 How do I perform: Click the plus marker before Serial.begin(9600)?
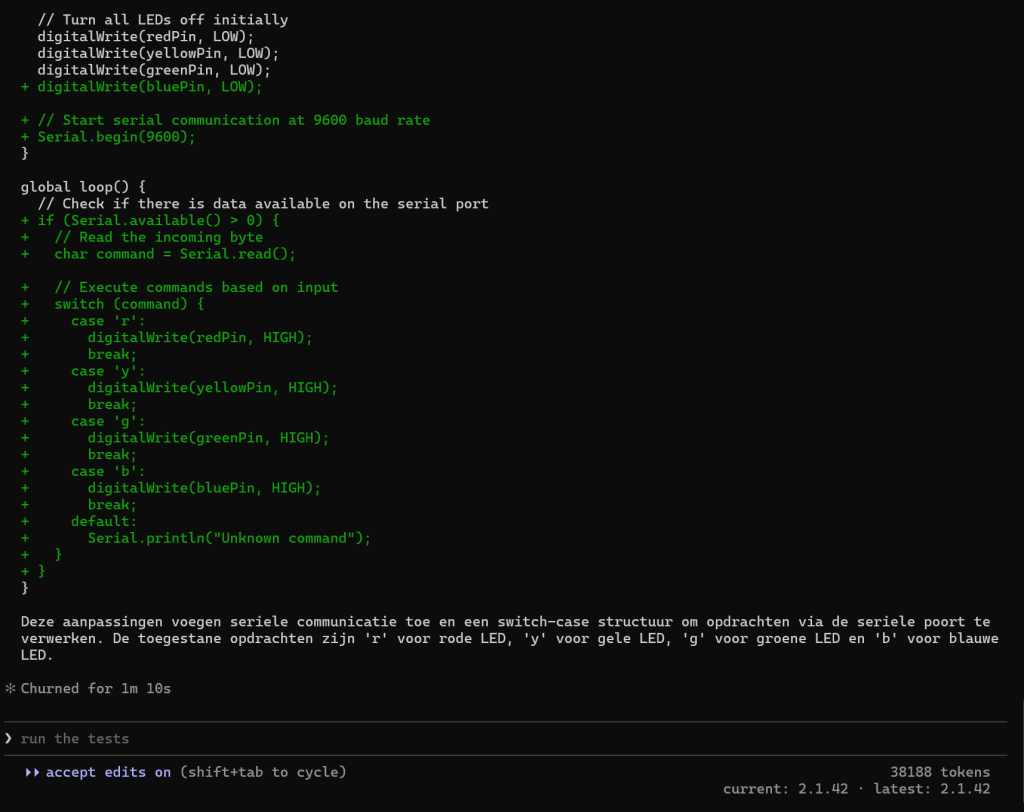coord(25,137)
